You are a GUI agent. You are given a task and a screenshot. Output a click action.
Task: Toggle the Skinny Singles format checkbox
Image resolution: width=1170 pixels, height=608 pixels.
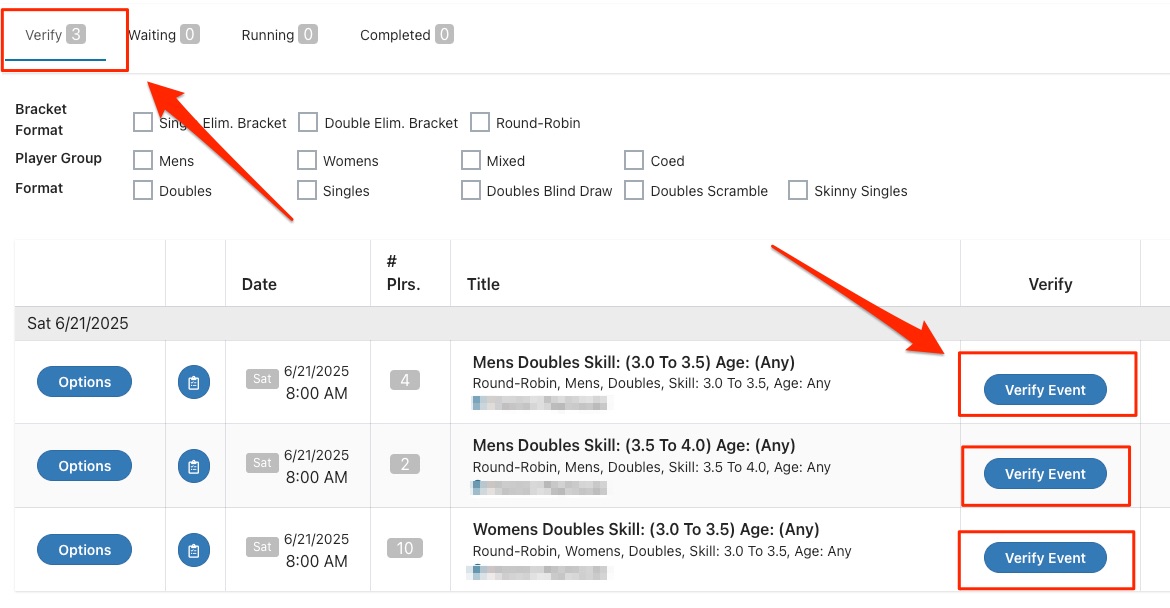[x=798, y=190]
